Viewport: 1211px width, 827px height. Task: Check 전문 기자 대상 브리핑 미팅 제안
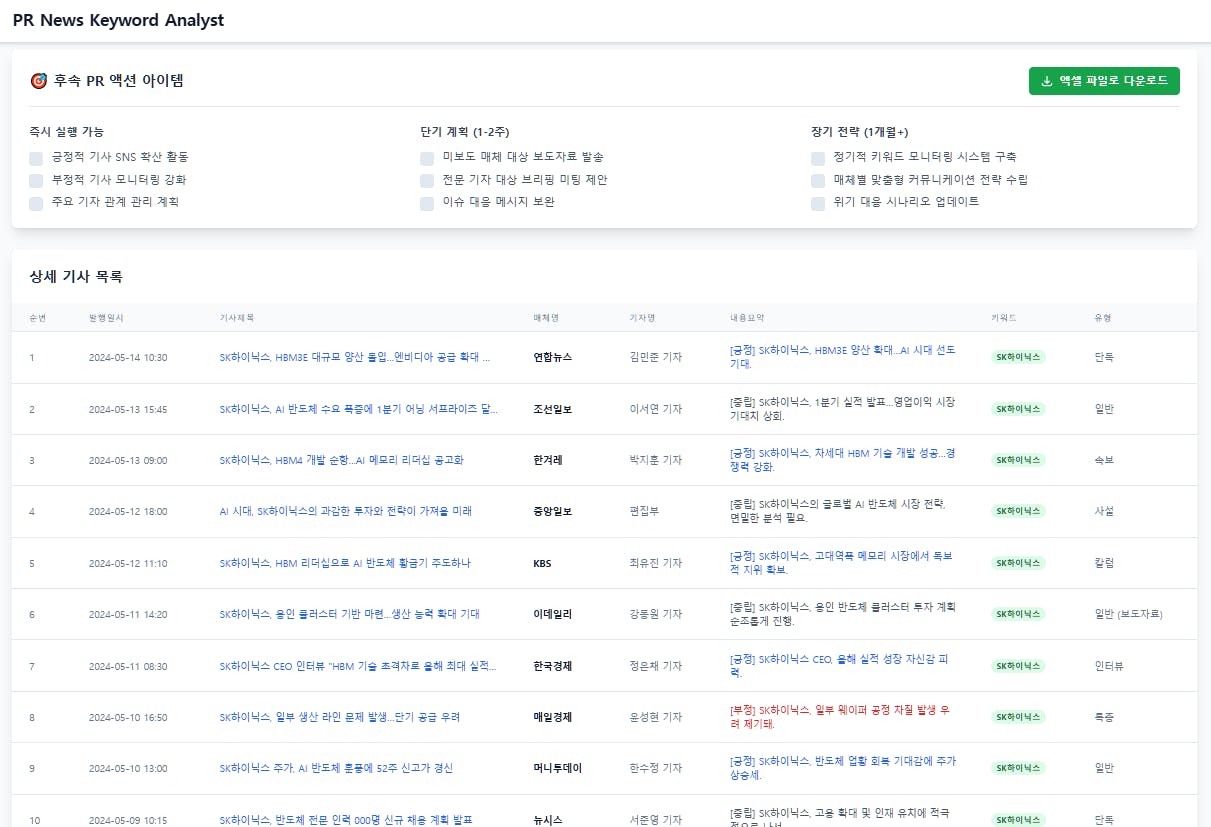tap(427, 180)
